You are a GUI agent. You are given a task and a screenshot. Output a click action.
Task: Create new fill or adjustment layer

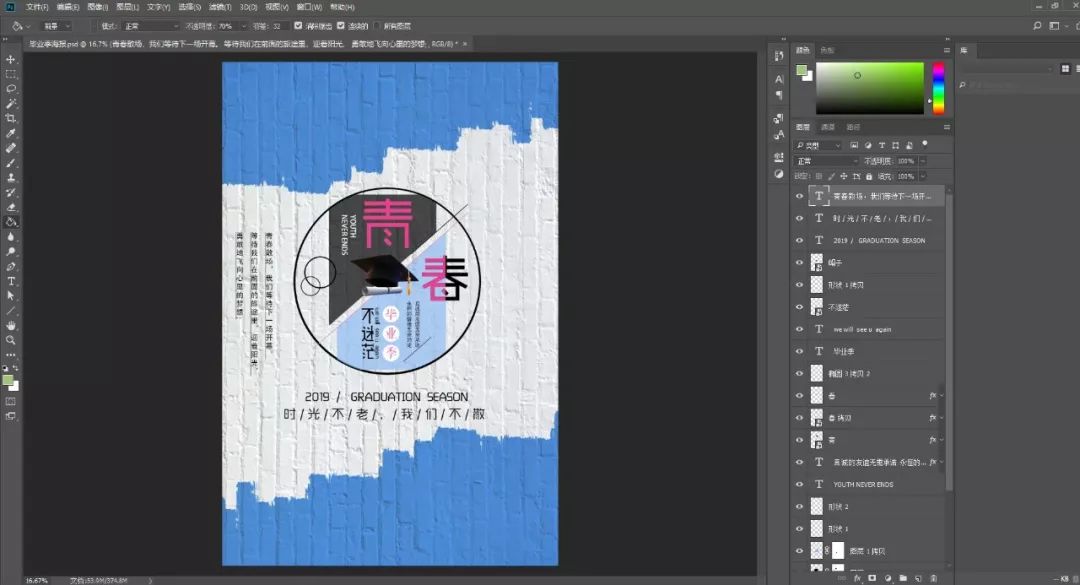[887, 578]
